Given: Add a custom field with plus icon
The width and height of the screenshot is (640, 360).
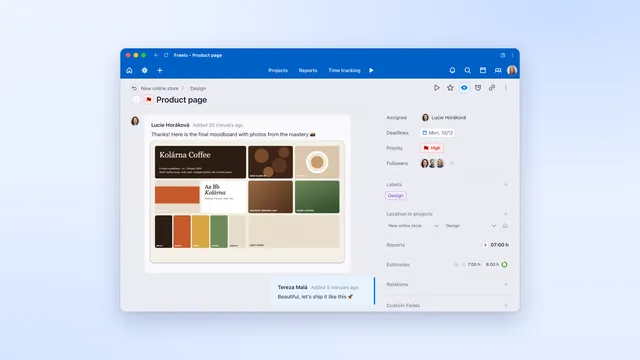Looking at the screenshot, I should click(x=506, y=305).
